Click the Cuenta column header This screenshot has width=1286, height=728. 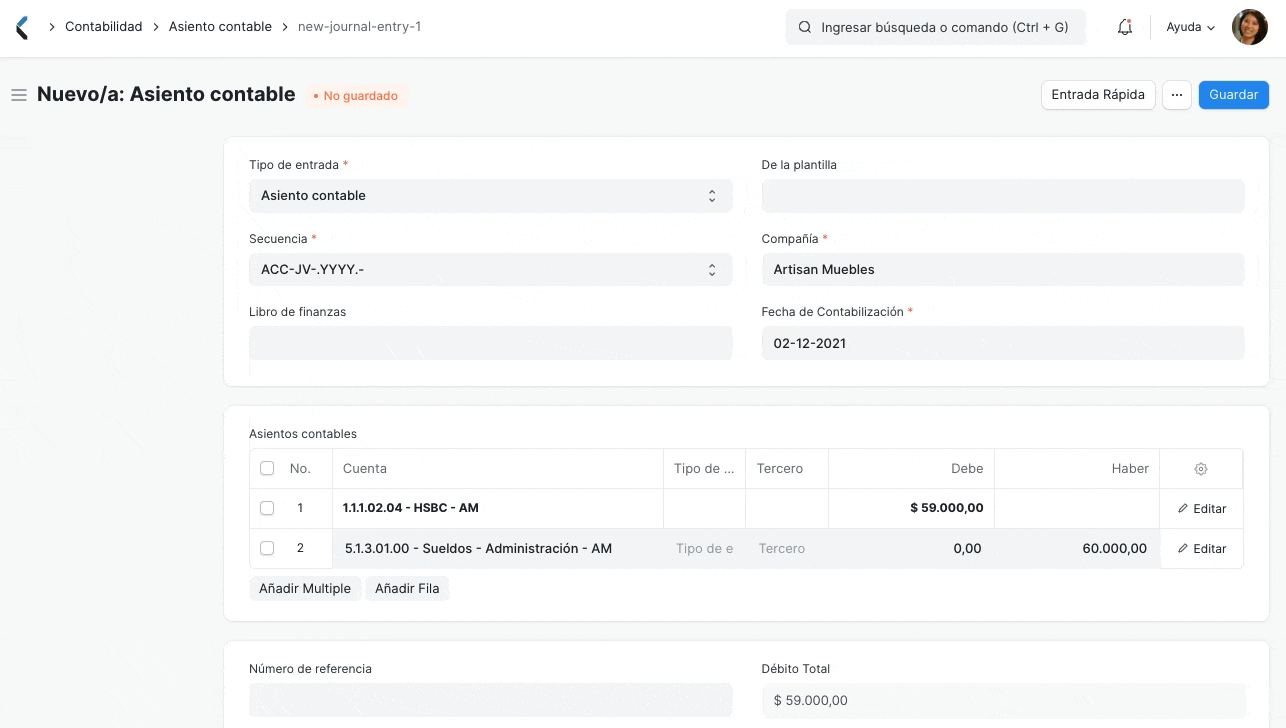click(498, 469)
